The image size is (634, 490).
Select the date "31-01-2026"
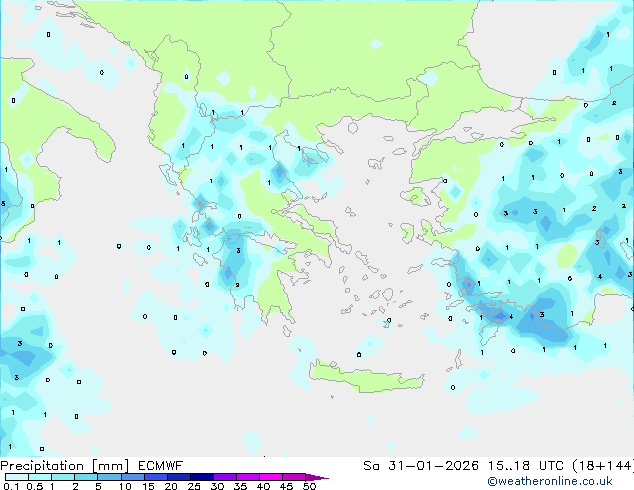click(433, 466)
